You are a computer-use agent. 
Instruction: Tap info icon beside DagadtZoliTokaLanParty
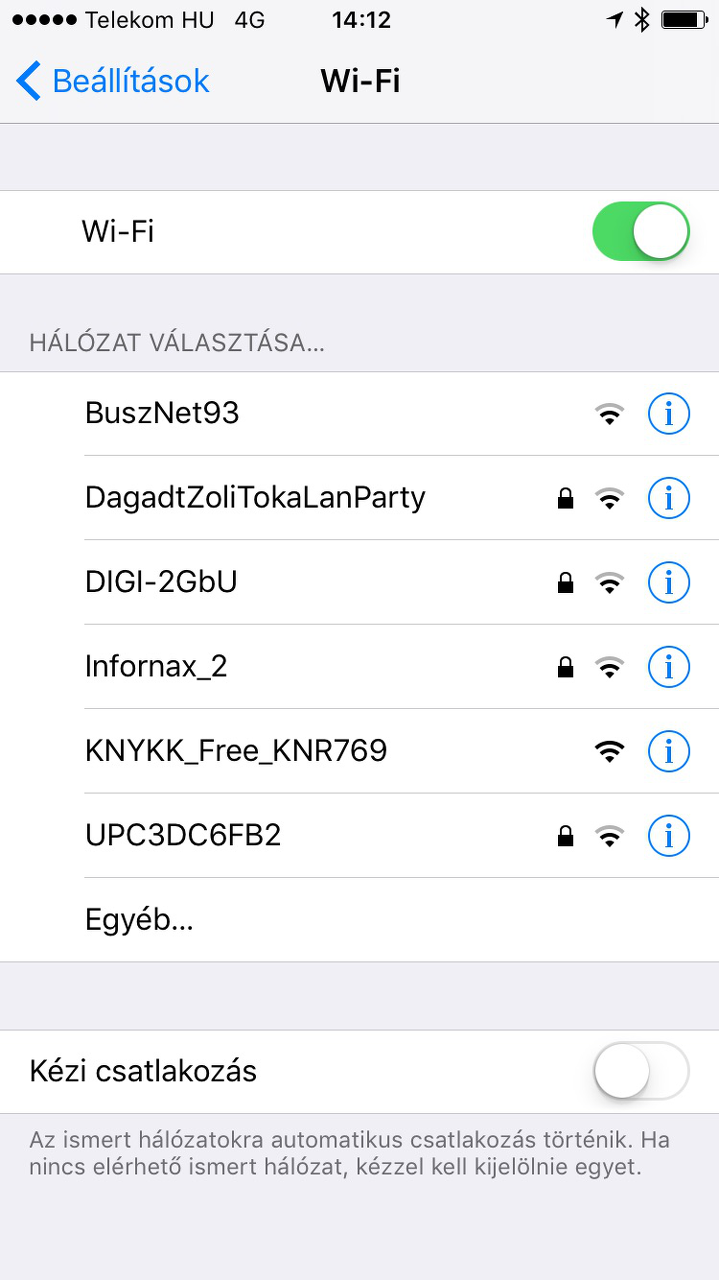click(x=669, y=497)
